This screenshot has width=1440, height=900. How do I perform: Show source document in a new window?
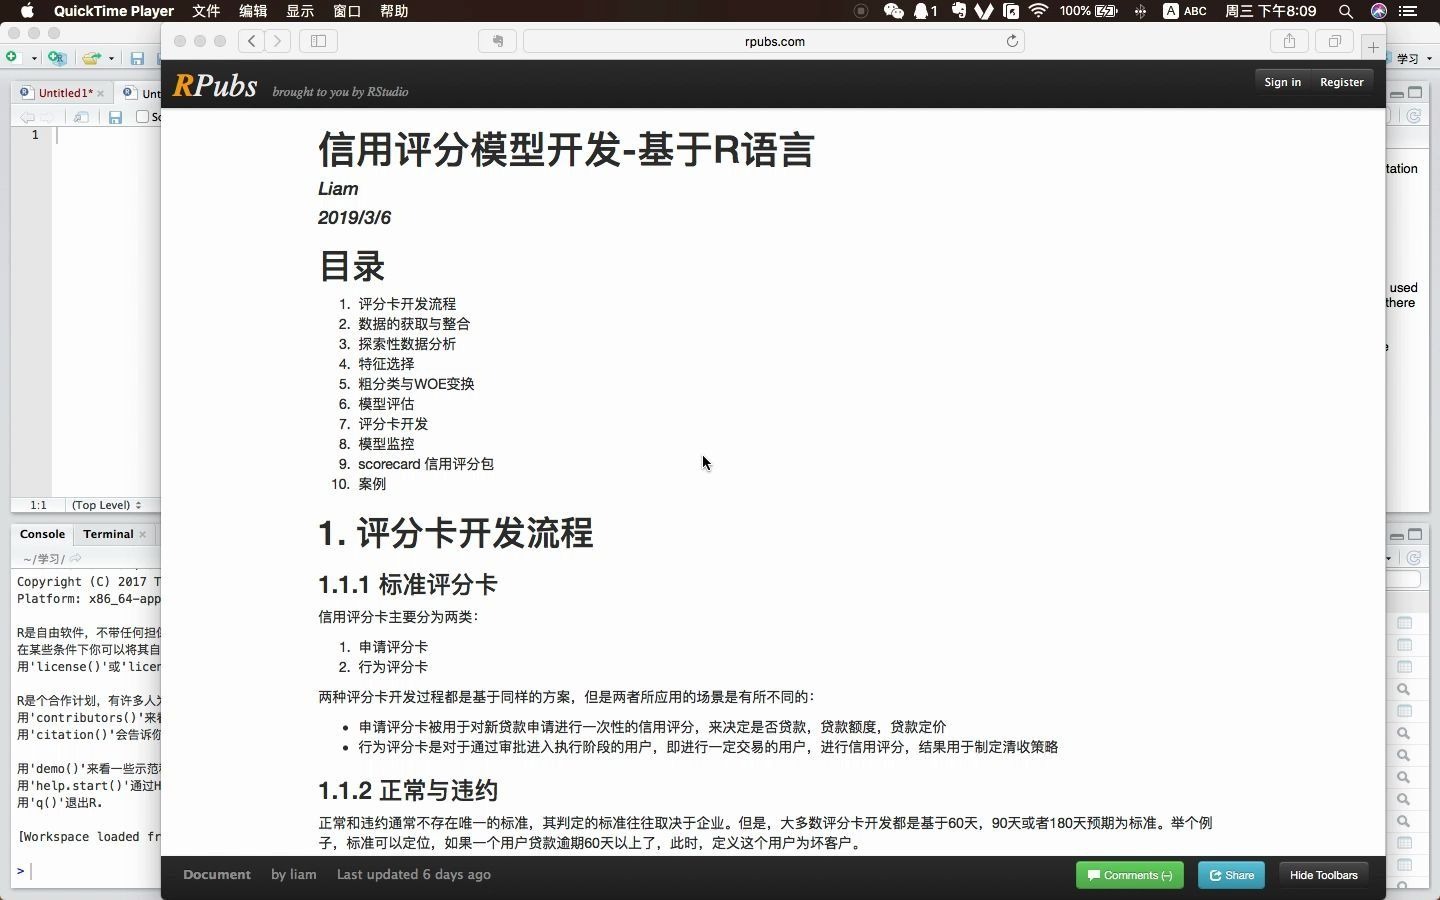click(x=82, y=117)
